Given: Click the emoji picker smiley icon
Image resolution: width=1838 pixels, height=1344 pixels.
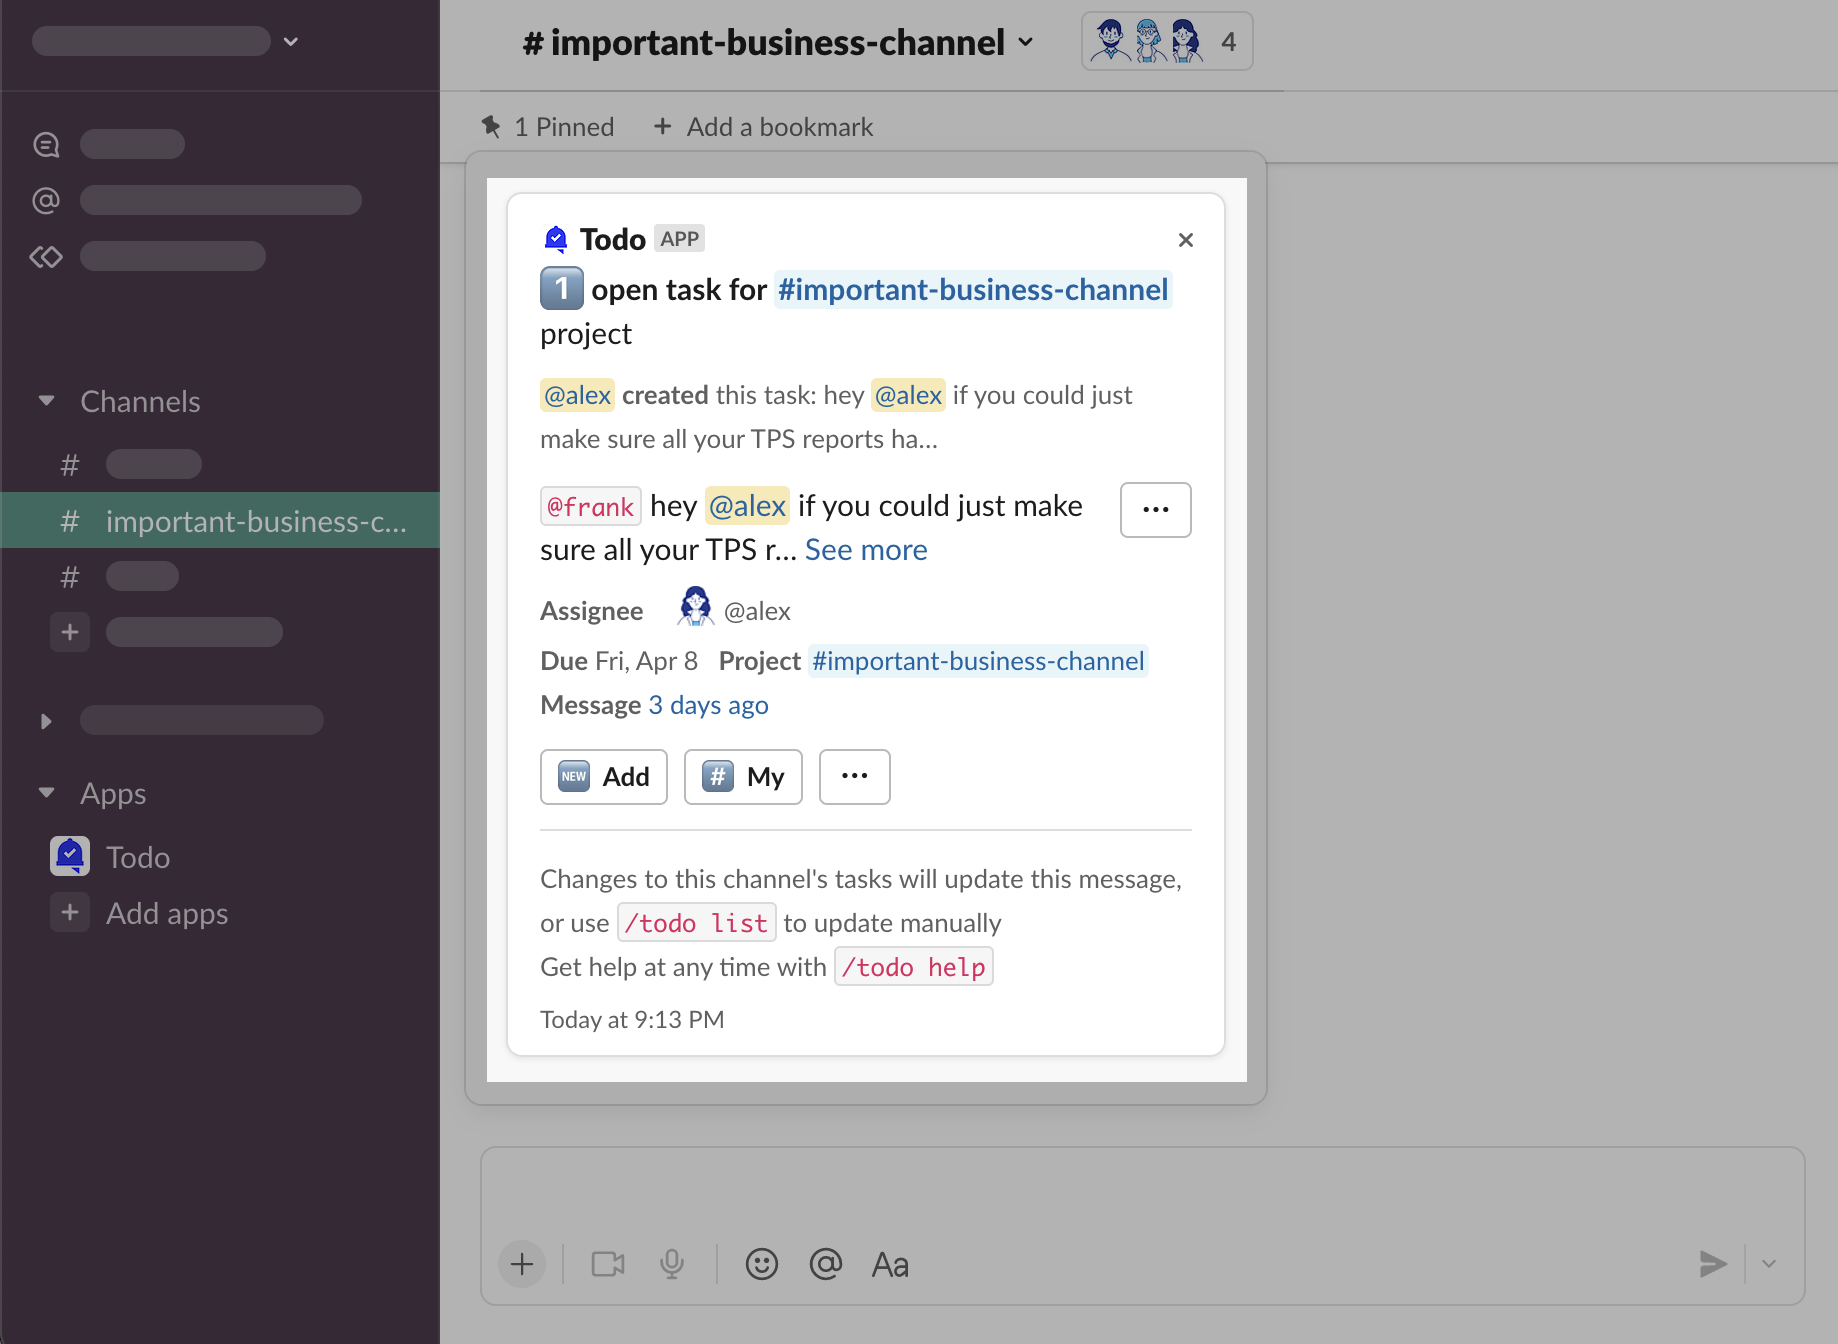Looking at the screenshot, I should coord(761,1264).
